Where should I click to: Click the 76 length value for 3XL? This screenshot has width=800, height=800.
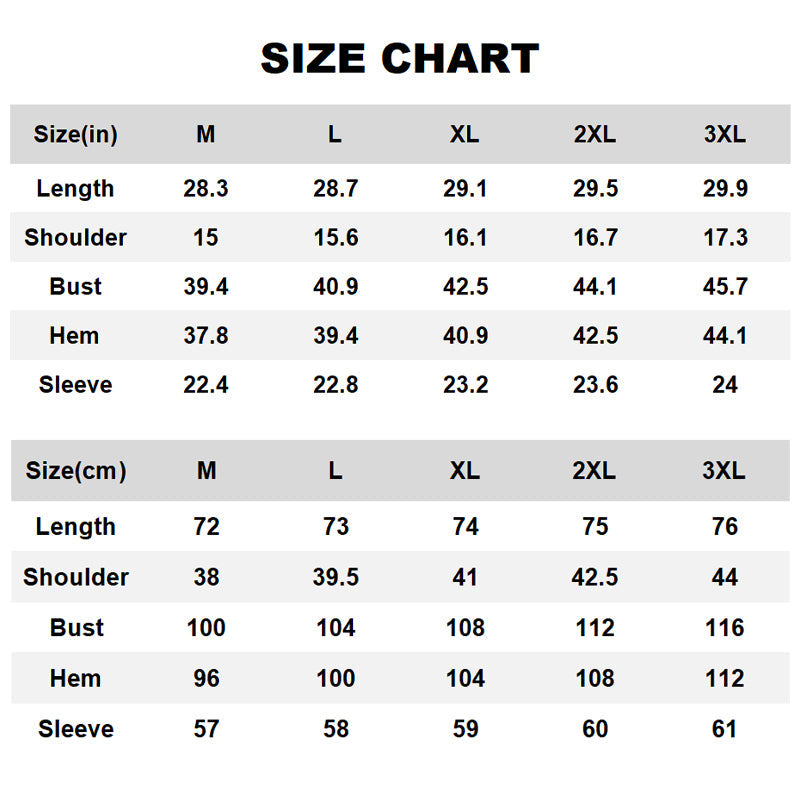725,526
